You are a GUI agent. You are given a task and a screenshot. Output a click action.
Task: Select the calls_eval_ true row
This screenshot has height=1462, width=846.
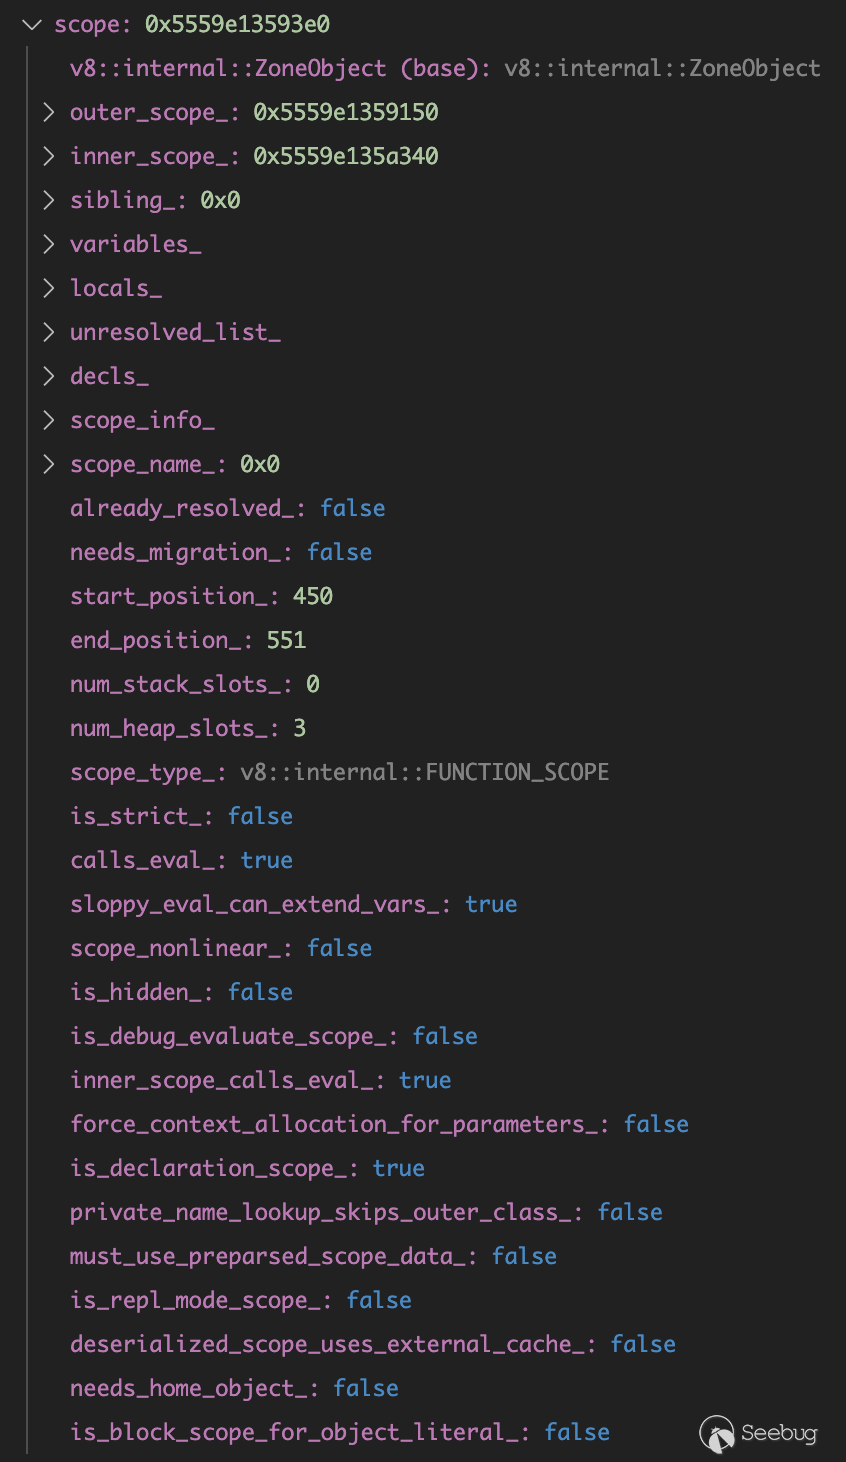point(181,860)
